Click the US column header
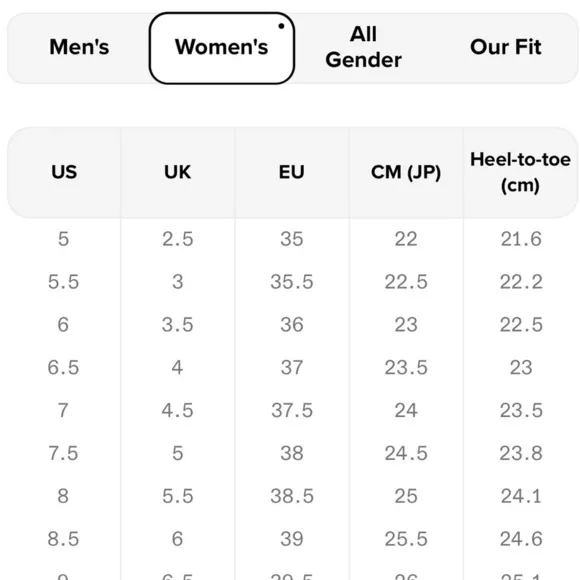Screen dimensions: 580x580 click(64, 172)
